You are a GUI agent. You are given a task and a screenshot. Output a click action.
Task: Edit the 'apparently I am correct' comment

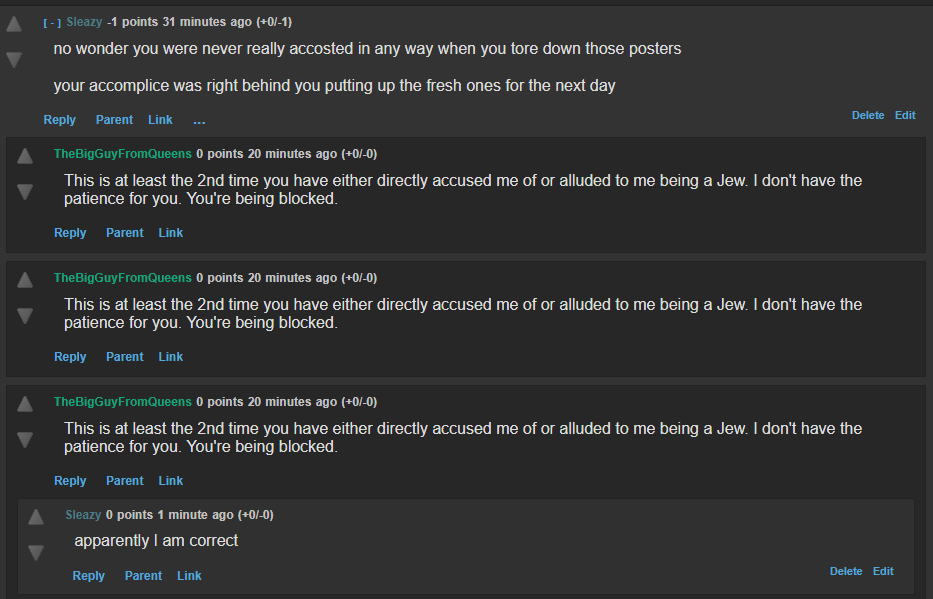coord(883,571)
